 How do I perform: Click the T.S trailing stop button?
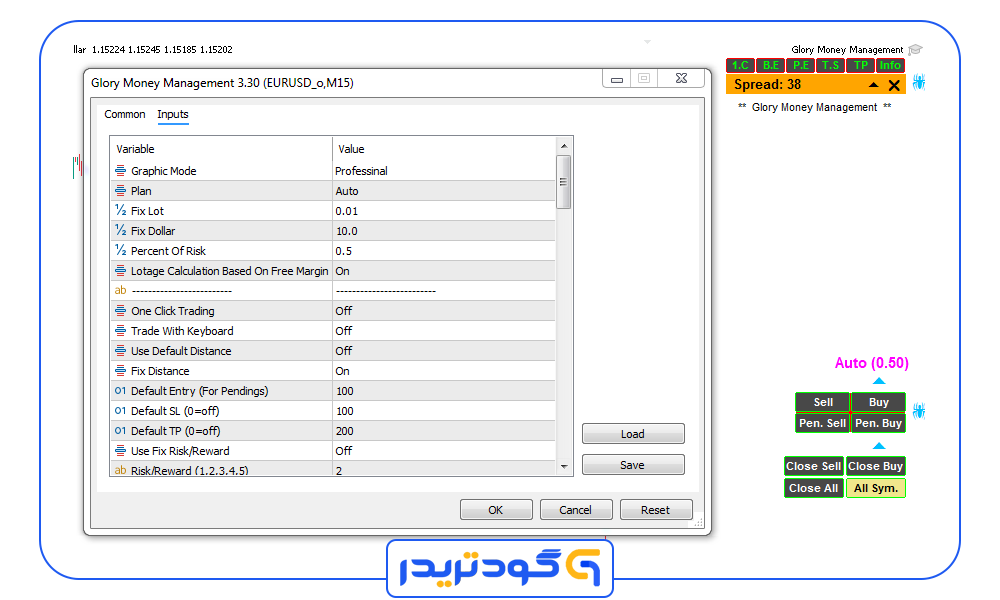pos(830,65)
